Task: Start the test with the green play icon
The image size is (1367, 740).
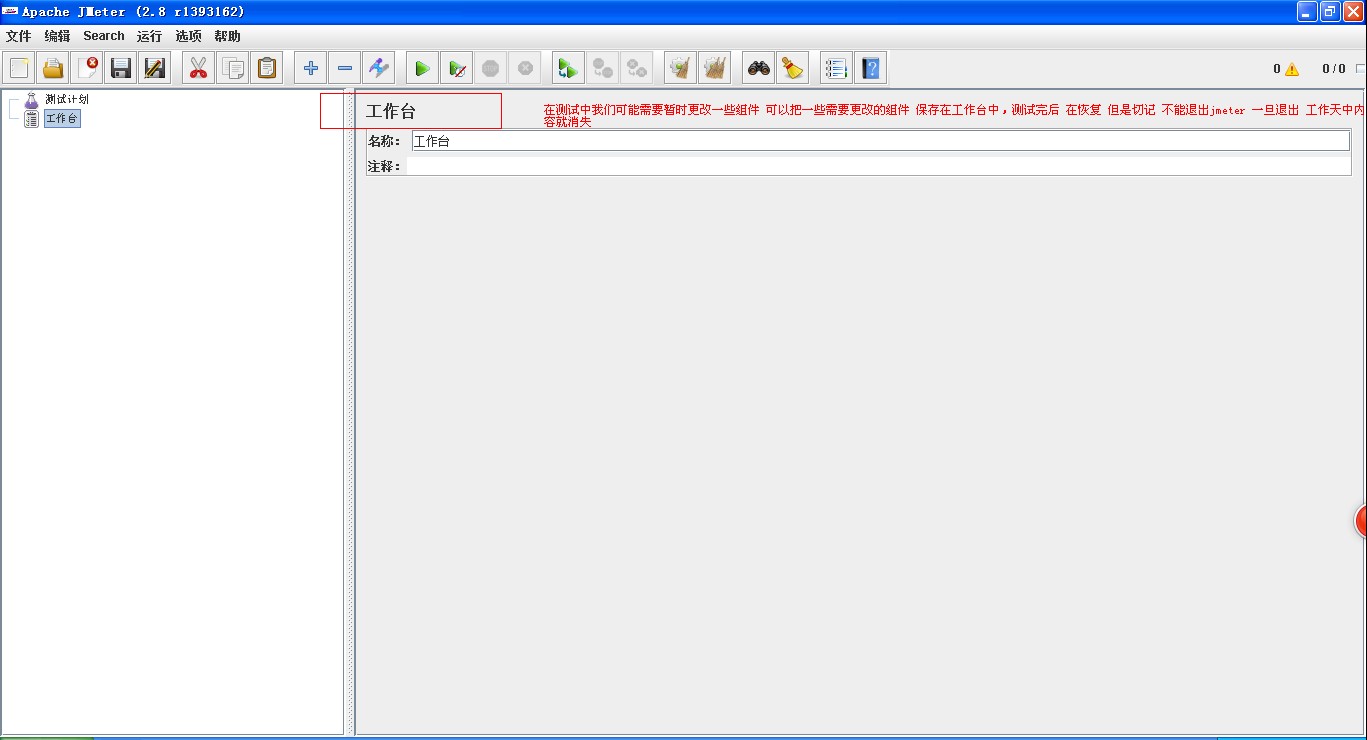Action: pyautogui.click(x=422, y=68)
